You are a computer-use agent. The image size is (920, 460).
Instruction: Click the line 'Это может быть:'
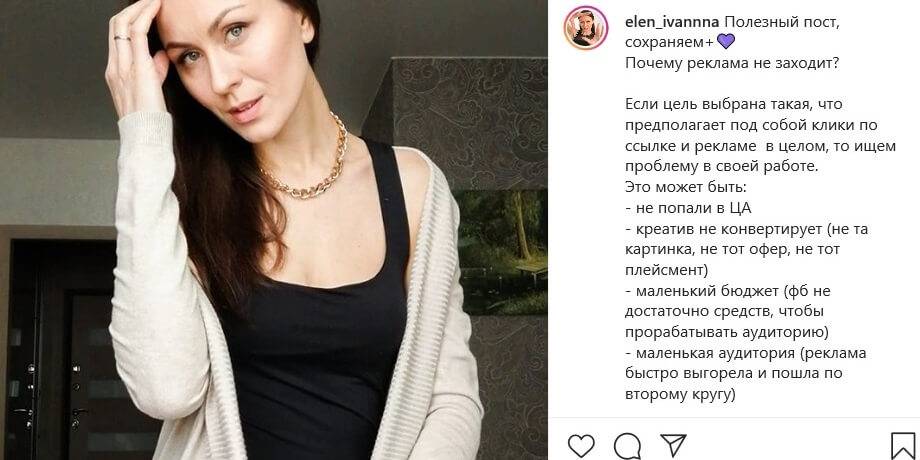tap(685, 188)
